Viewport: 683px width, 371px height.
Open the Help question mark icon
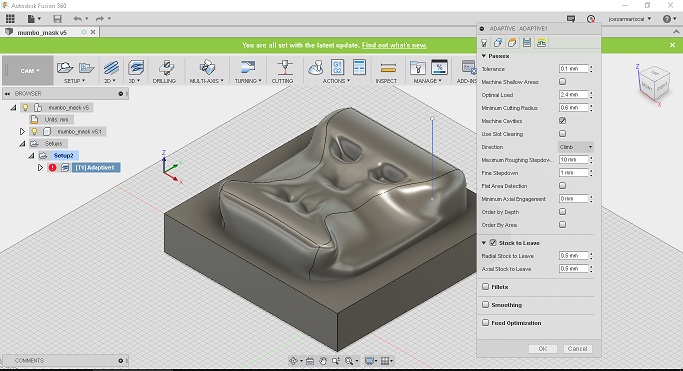[666, 19]
